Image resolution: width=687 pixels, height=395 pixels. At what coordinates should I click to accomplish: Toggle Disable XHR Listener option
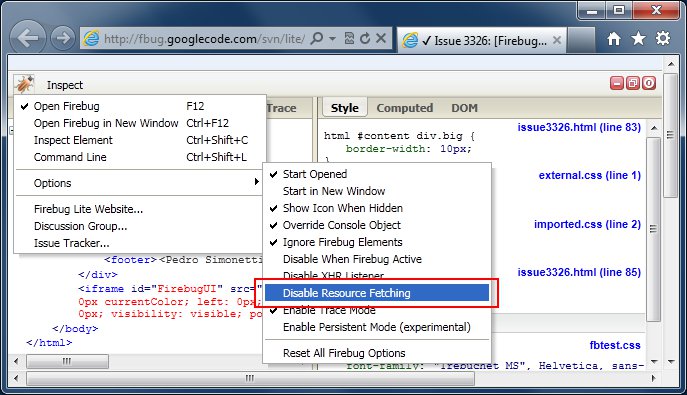[x=377, y=275]
